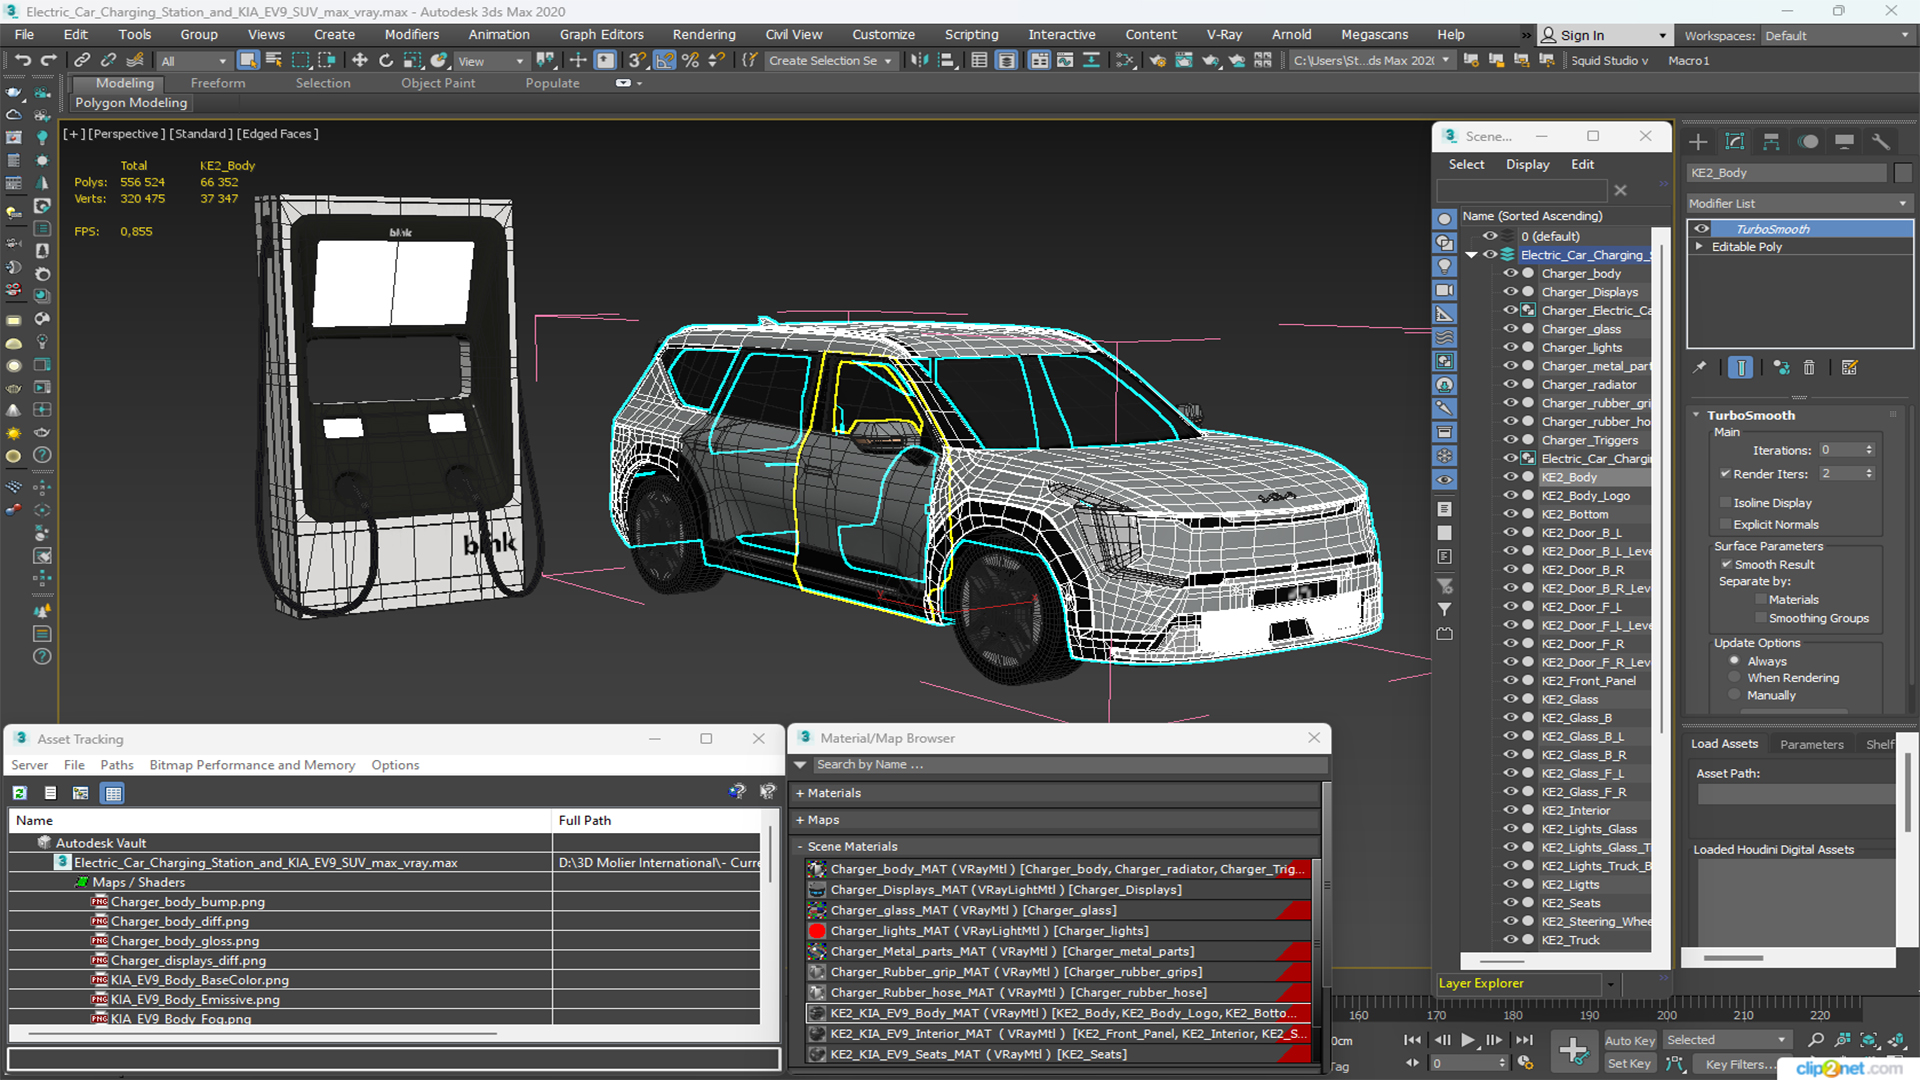Viewport: 1920px width, 1080px height.
Task: Toggle visibility eye for KE2_Seats
Action: click(x=1510, y=903)
